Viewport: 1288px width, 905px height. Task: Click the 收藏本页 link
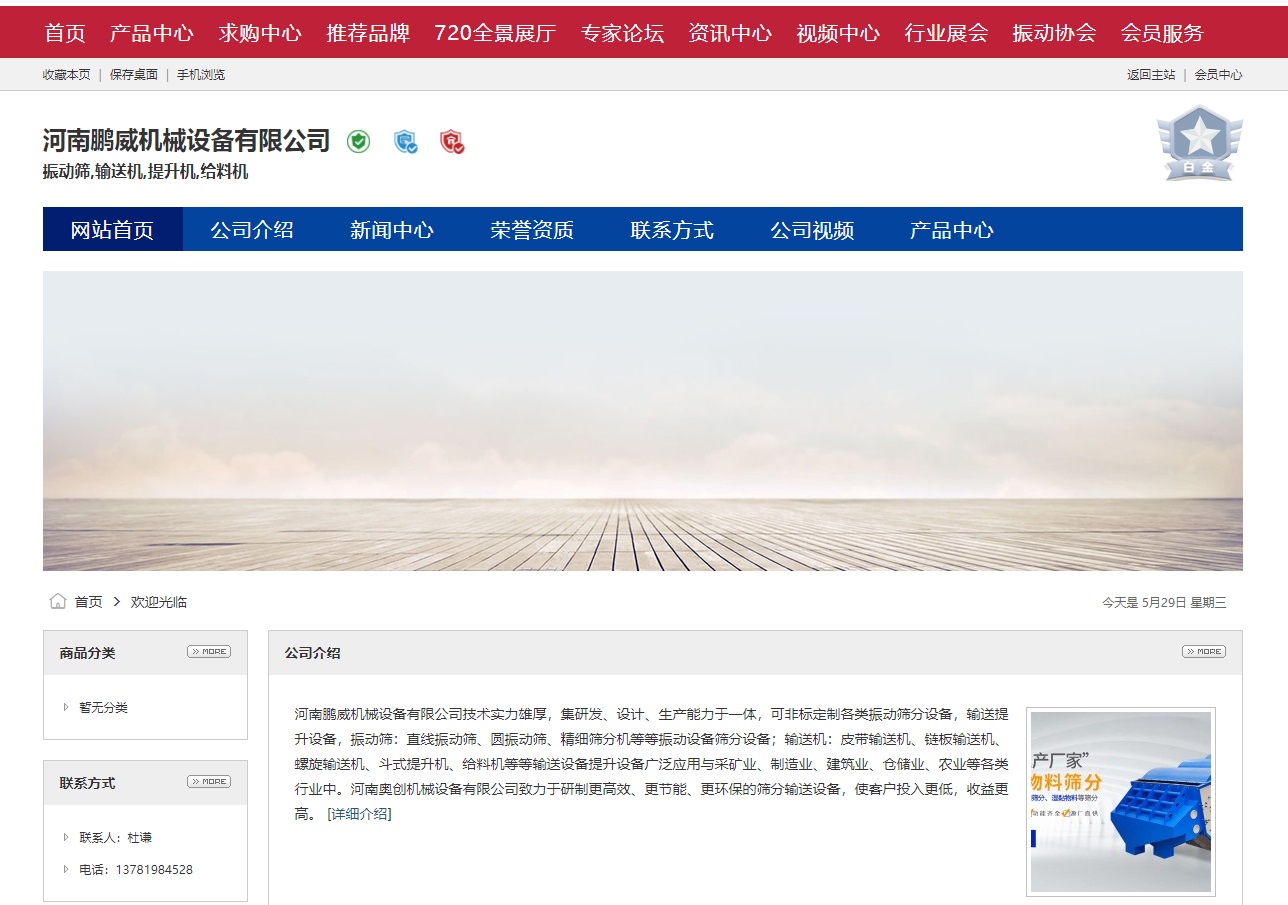tap(66, 74)
